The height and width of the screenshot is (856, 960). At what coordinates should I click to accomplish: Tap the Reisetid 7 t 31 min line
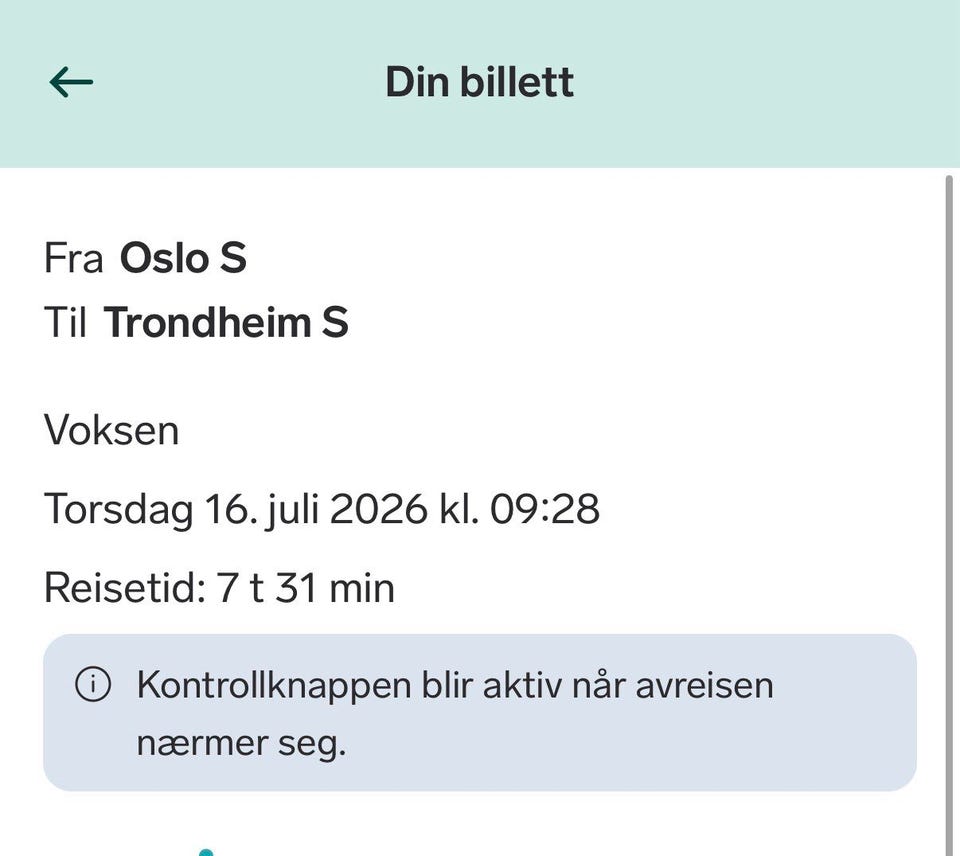219,588
